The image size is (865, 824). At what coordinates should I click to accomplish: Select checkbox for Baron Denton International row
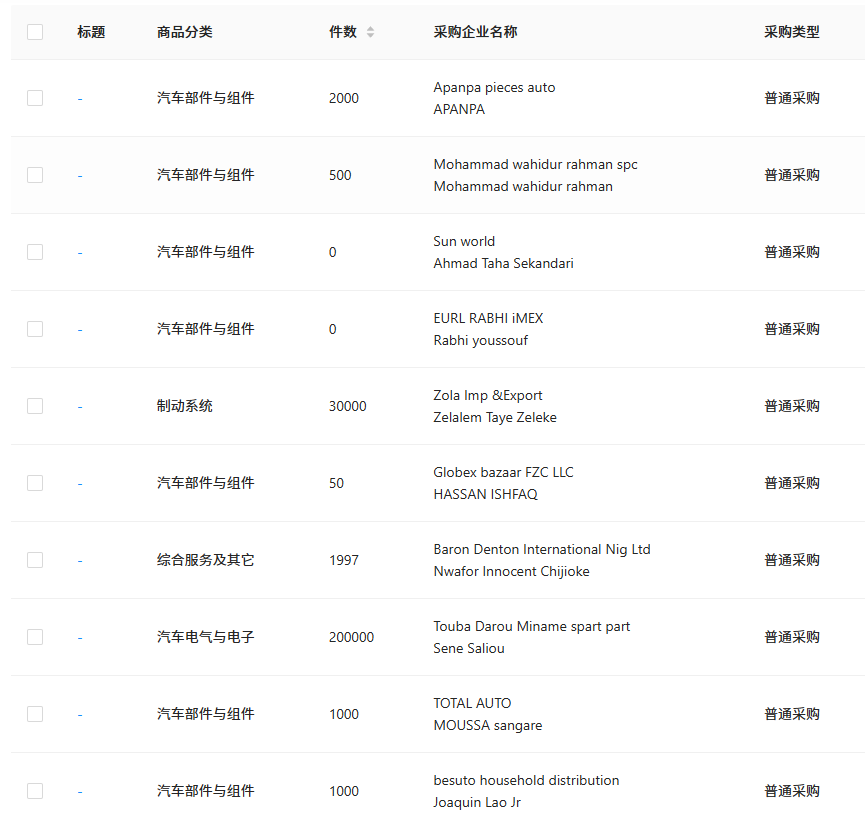pyautogui.click(x=35, y=560)
